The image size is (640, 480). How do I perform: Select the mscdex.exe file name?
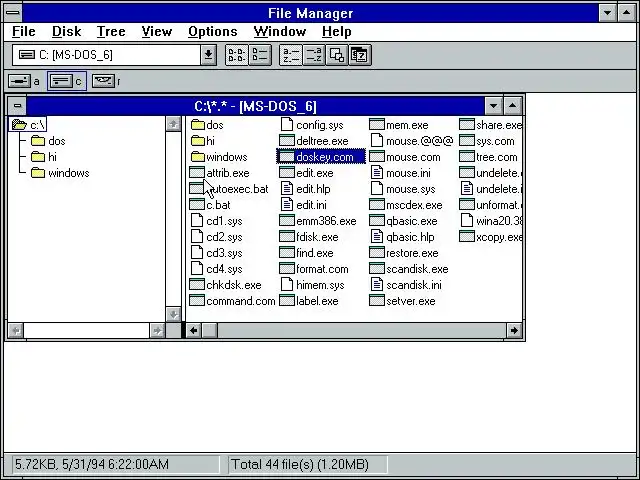point(414,205)
